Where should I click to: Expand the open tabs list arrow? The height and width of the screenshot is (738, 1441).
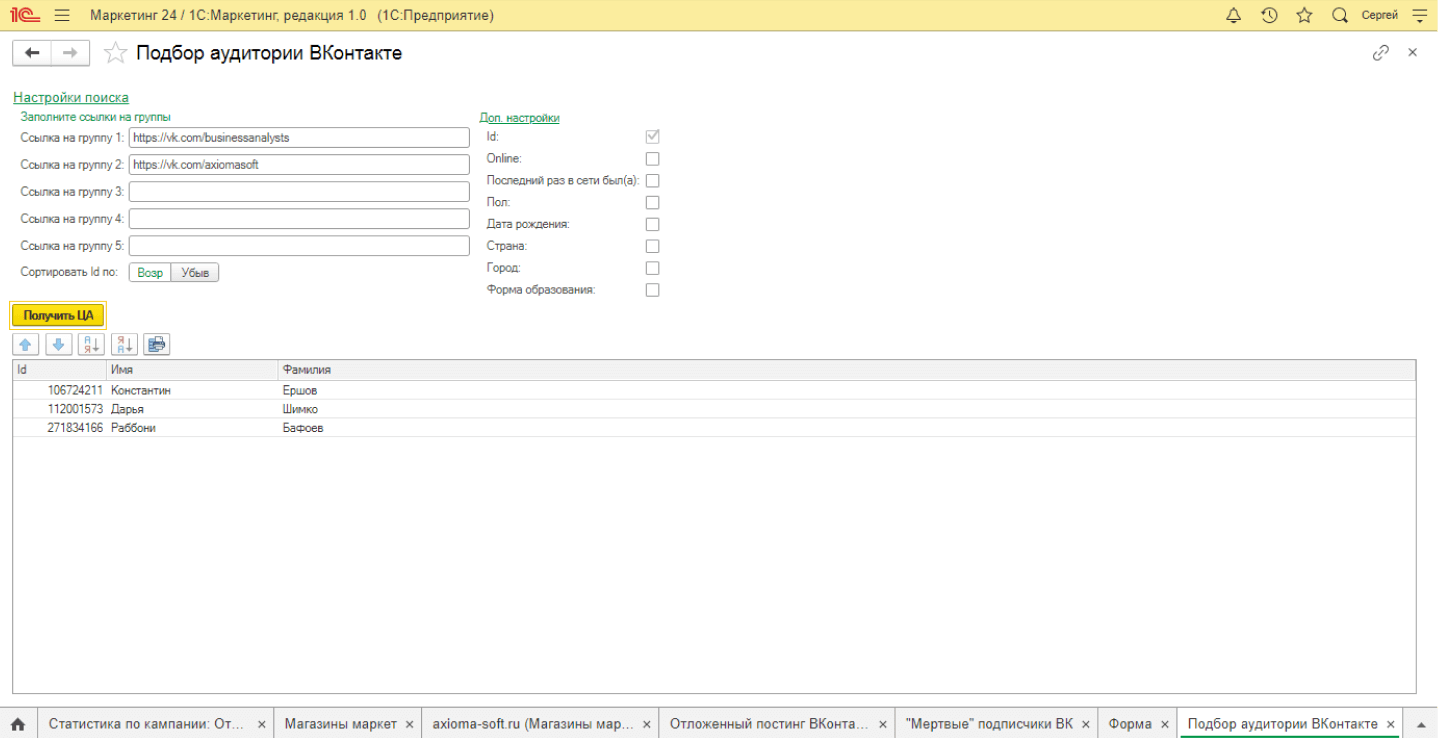1421,724
